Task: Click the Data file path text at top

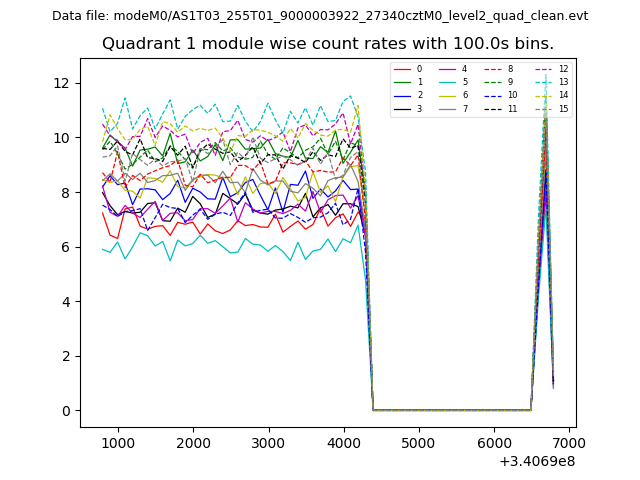Action: [x=320, y=16]
